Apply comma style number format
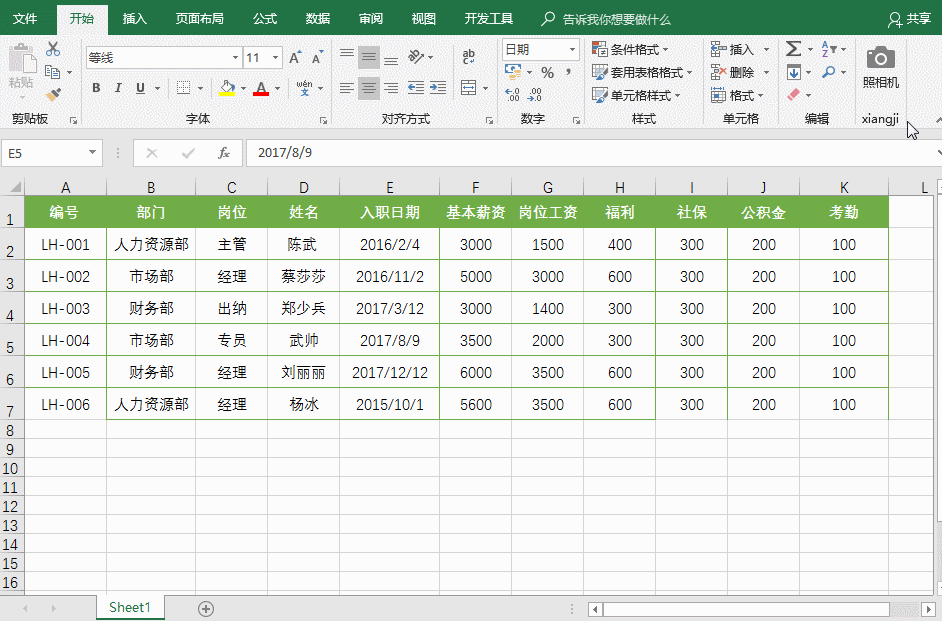Screen dimensions: 942x621 (568, 73)
